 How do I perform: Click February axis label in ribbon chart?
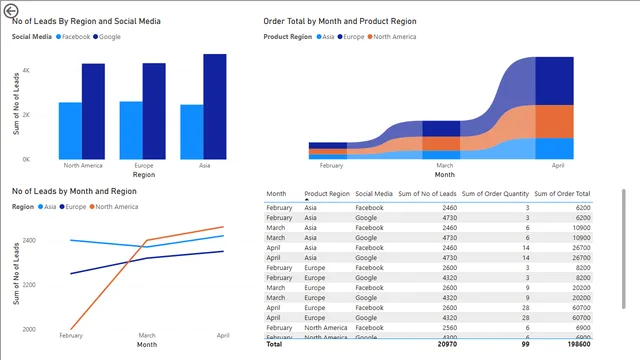pos(331,165)
